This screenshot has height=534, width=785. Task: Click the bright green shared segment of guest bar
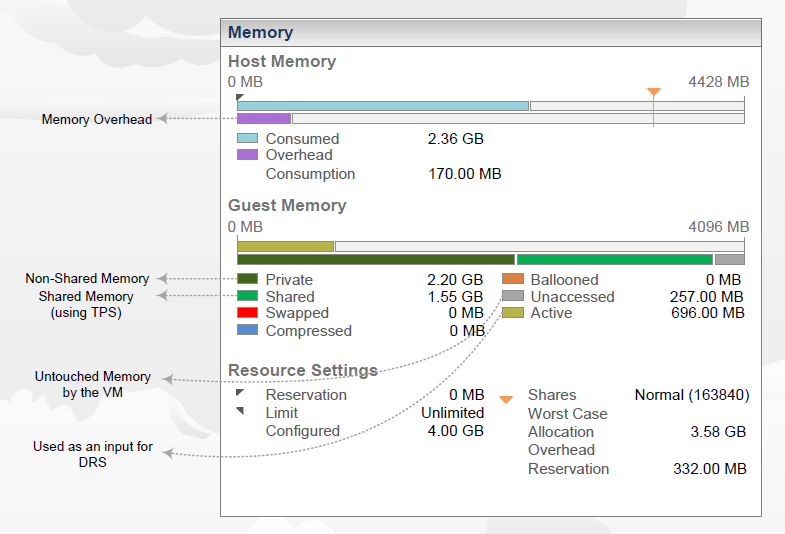(x=614, y=259)
